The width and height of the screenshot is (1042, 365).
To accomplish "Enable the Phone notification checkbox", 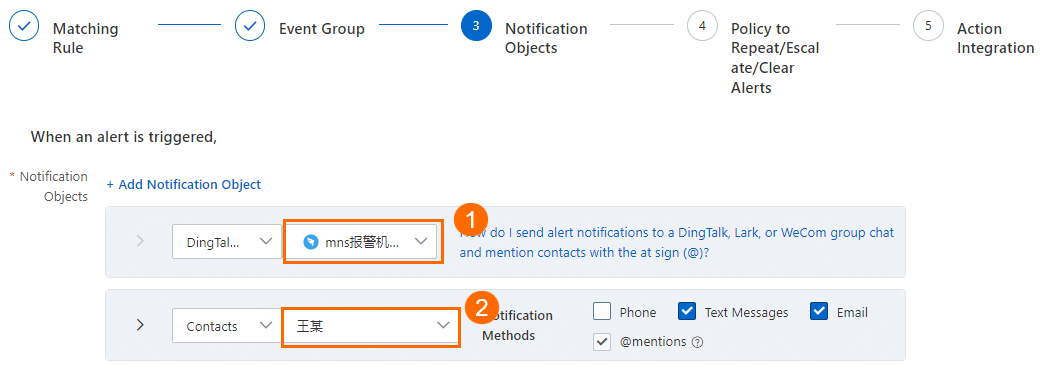I will 602,311.
